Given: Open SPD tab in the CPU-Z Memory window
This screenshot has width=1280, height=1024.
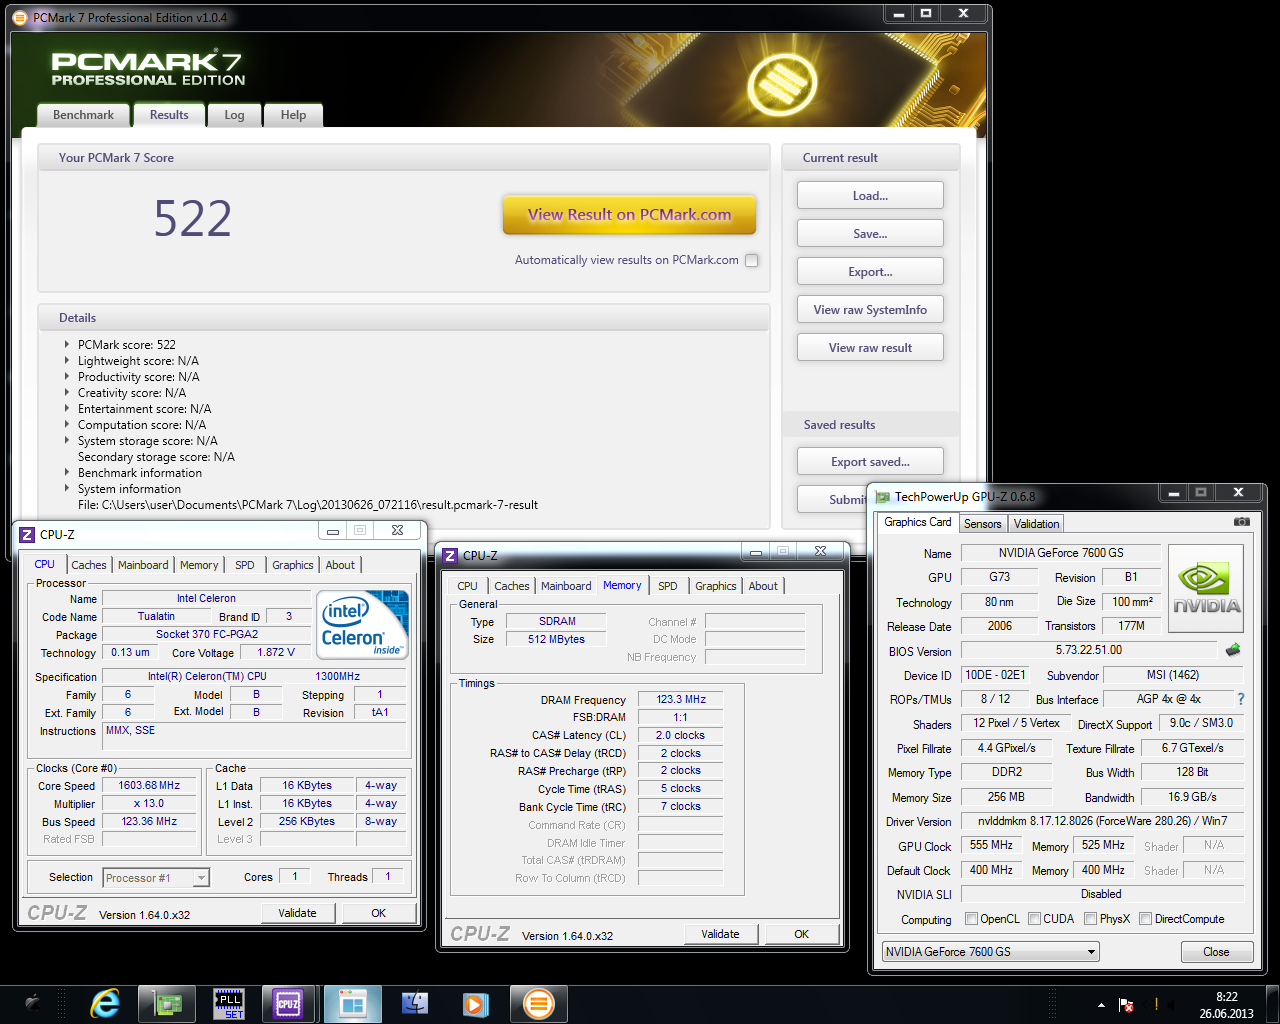Looking at the screenshot, I should [668, 586].
